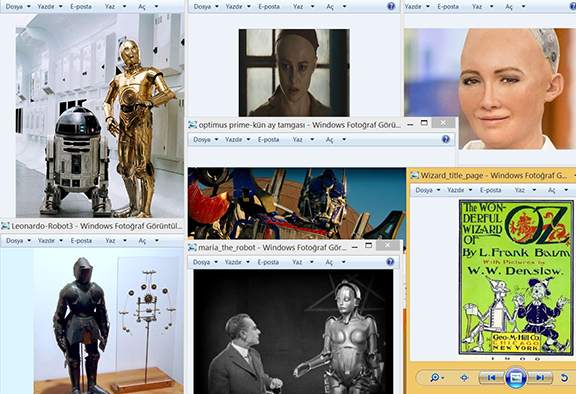Click the Sophia robot face photo
This screenshot has width=576, height=394.
[x=490, y=88]
